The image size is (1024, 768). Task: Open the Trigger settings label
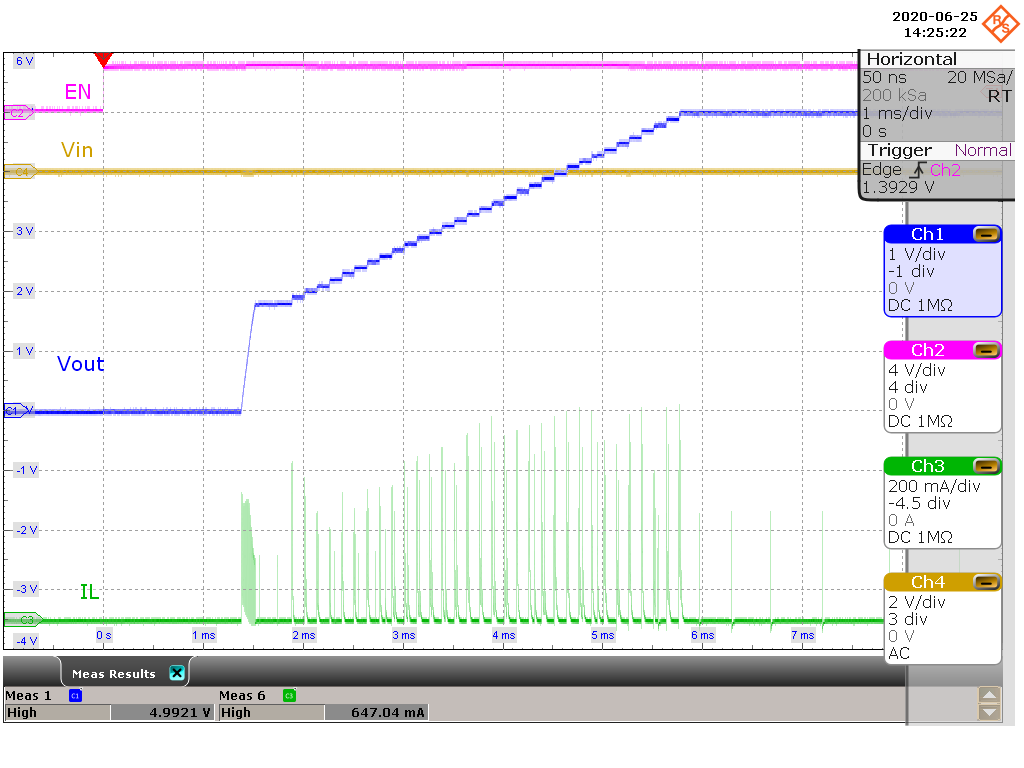(899, 150)
